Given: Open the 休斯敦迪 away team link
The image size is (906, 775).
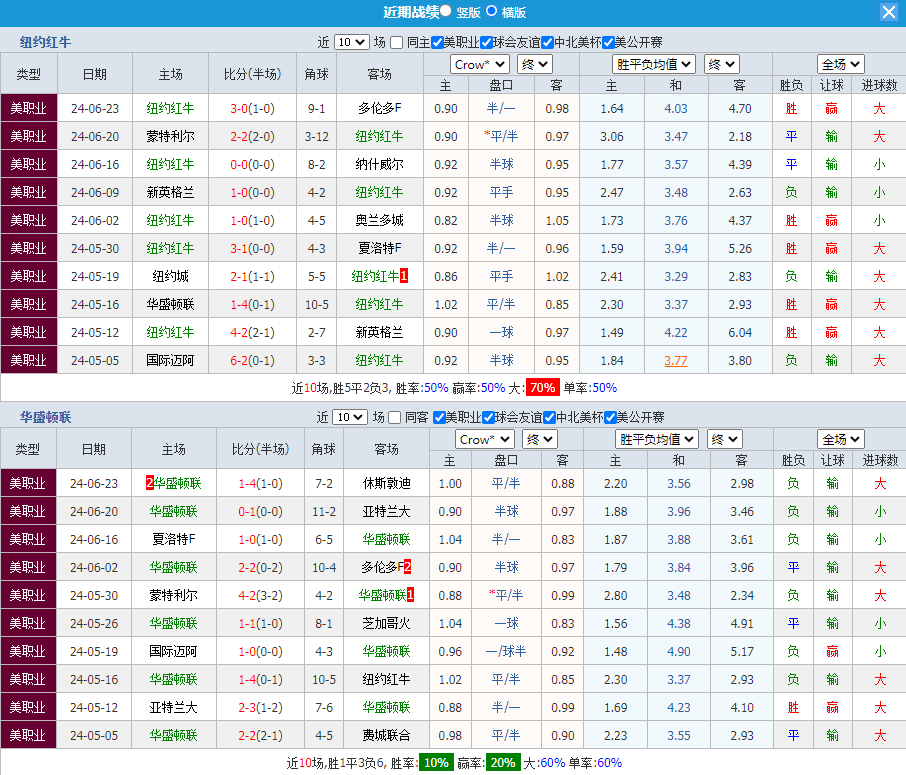Looking at the screenshot, I should tap(386, 483).
